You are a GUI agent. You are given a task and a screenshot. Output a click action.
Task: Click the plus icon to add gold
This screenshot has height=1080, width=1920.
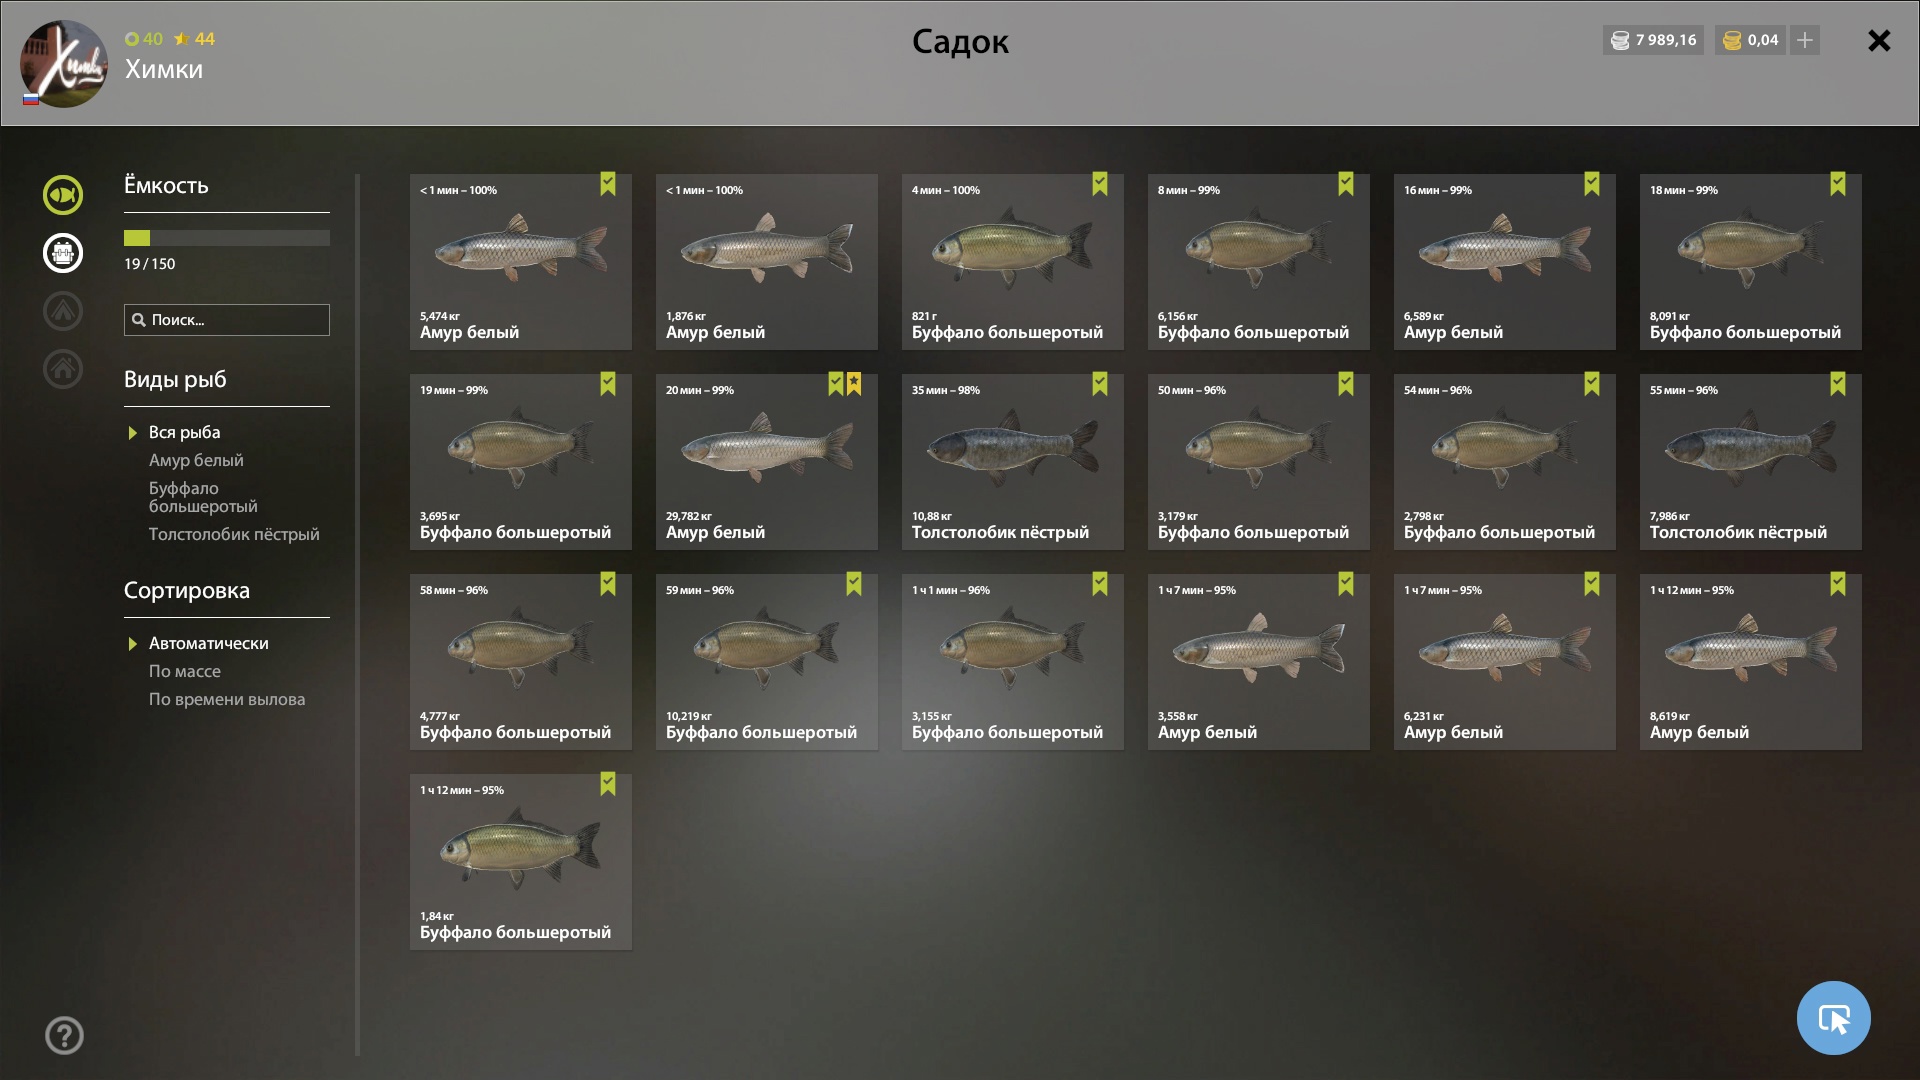(x=1805, y=40)
